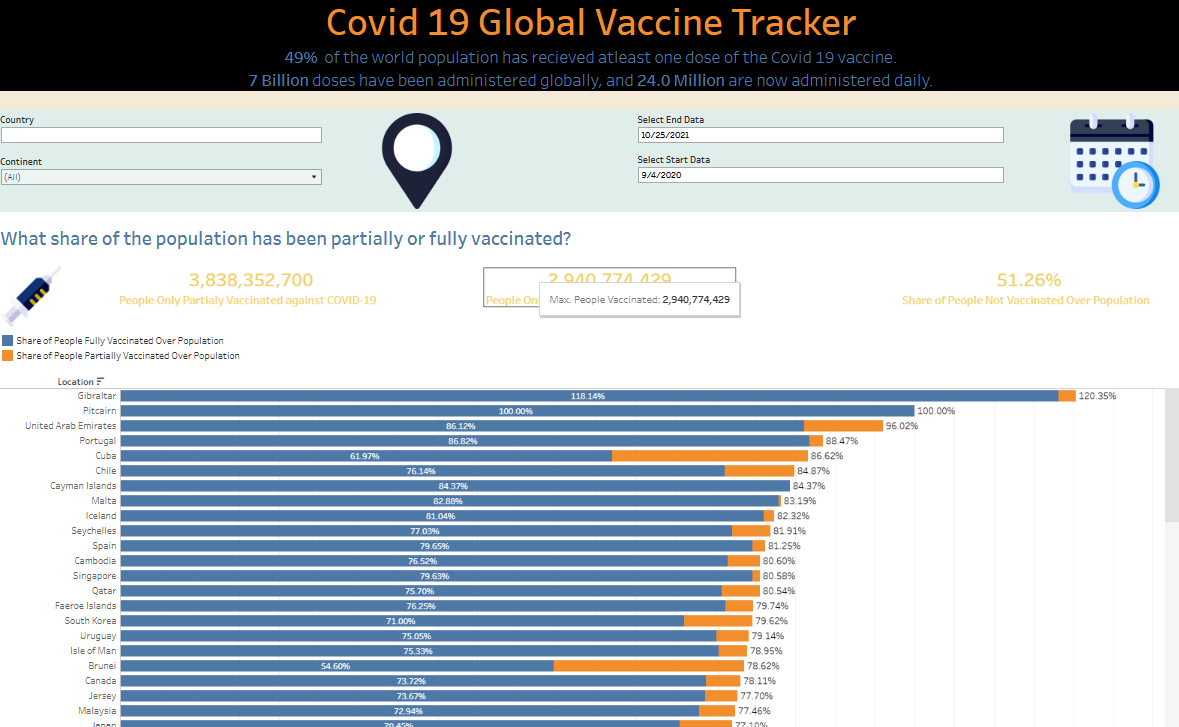Select the End Date input field

pos(820,135)
